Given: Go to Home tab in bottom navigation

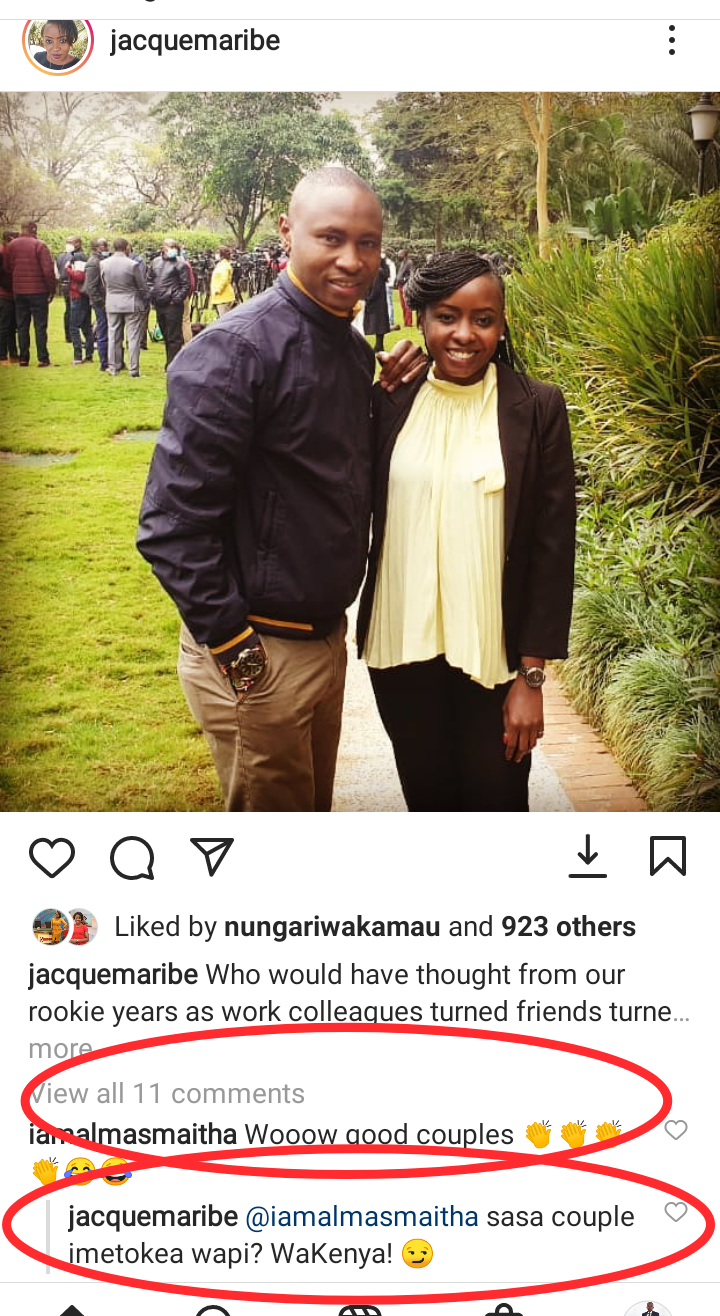Looking at the screenshot, I should pyautogui.click(x=70, y=1308).
